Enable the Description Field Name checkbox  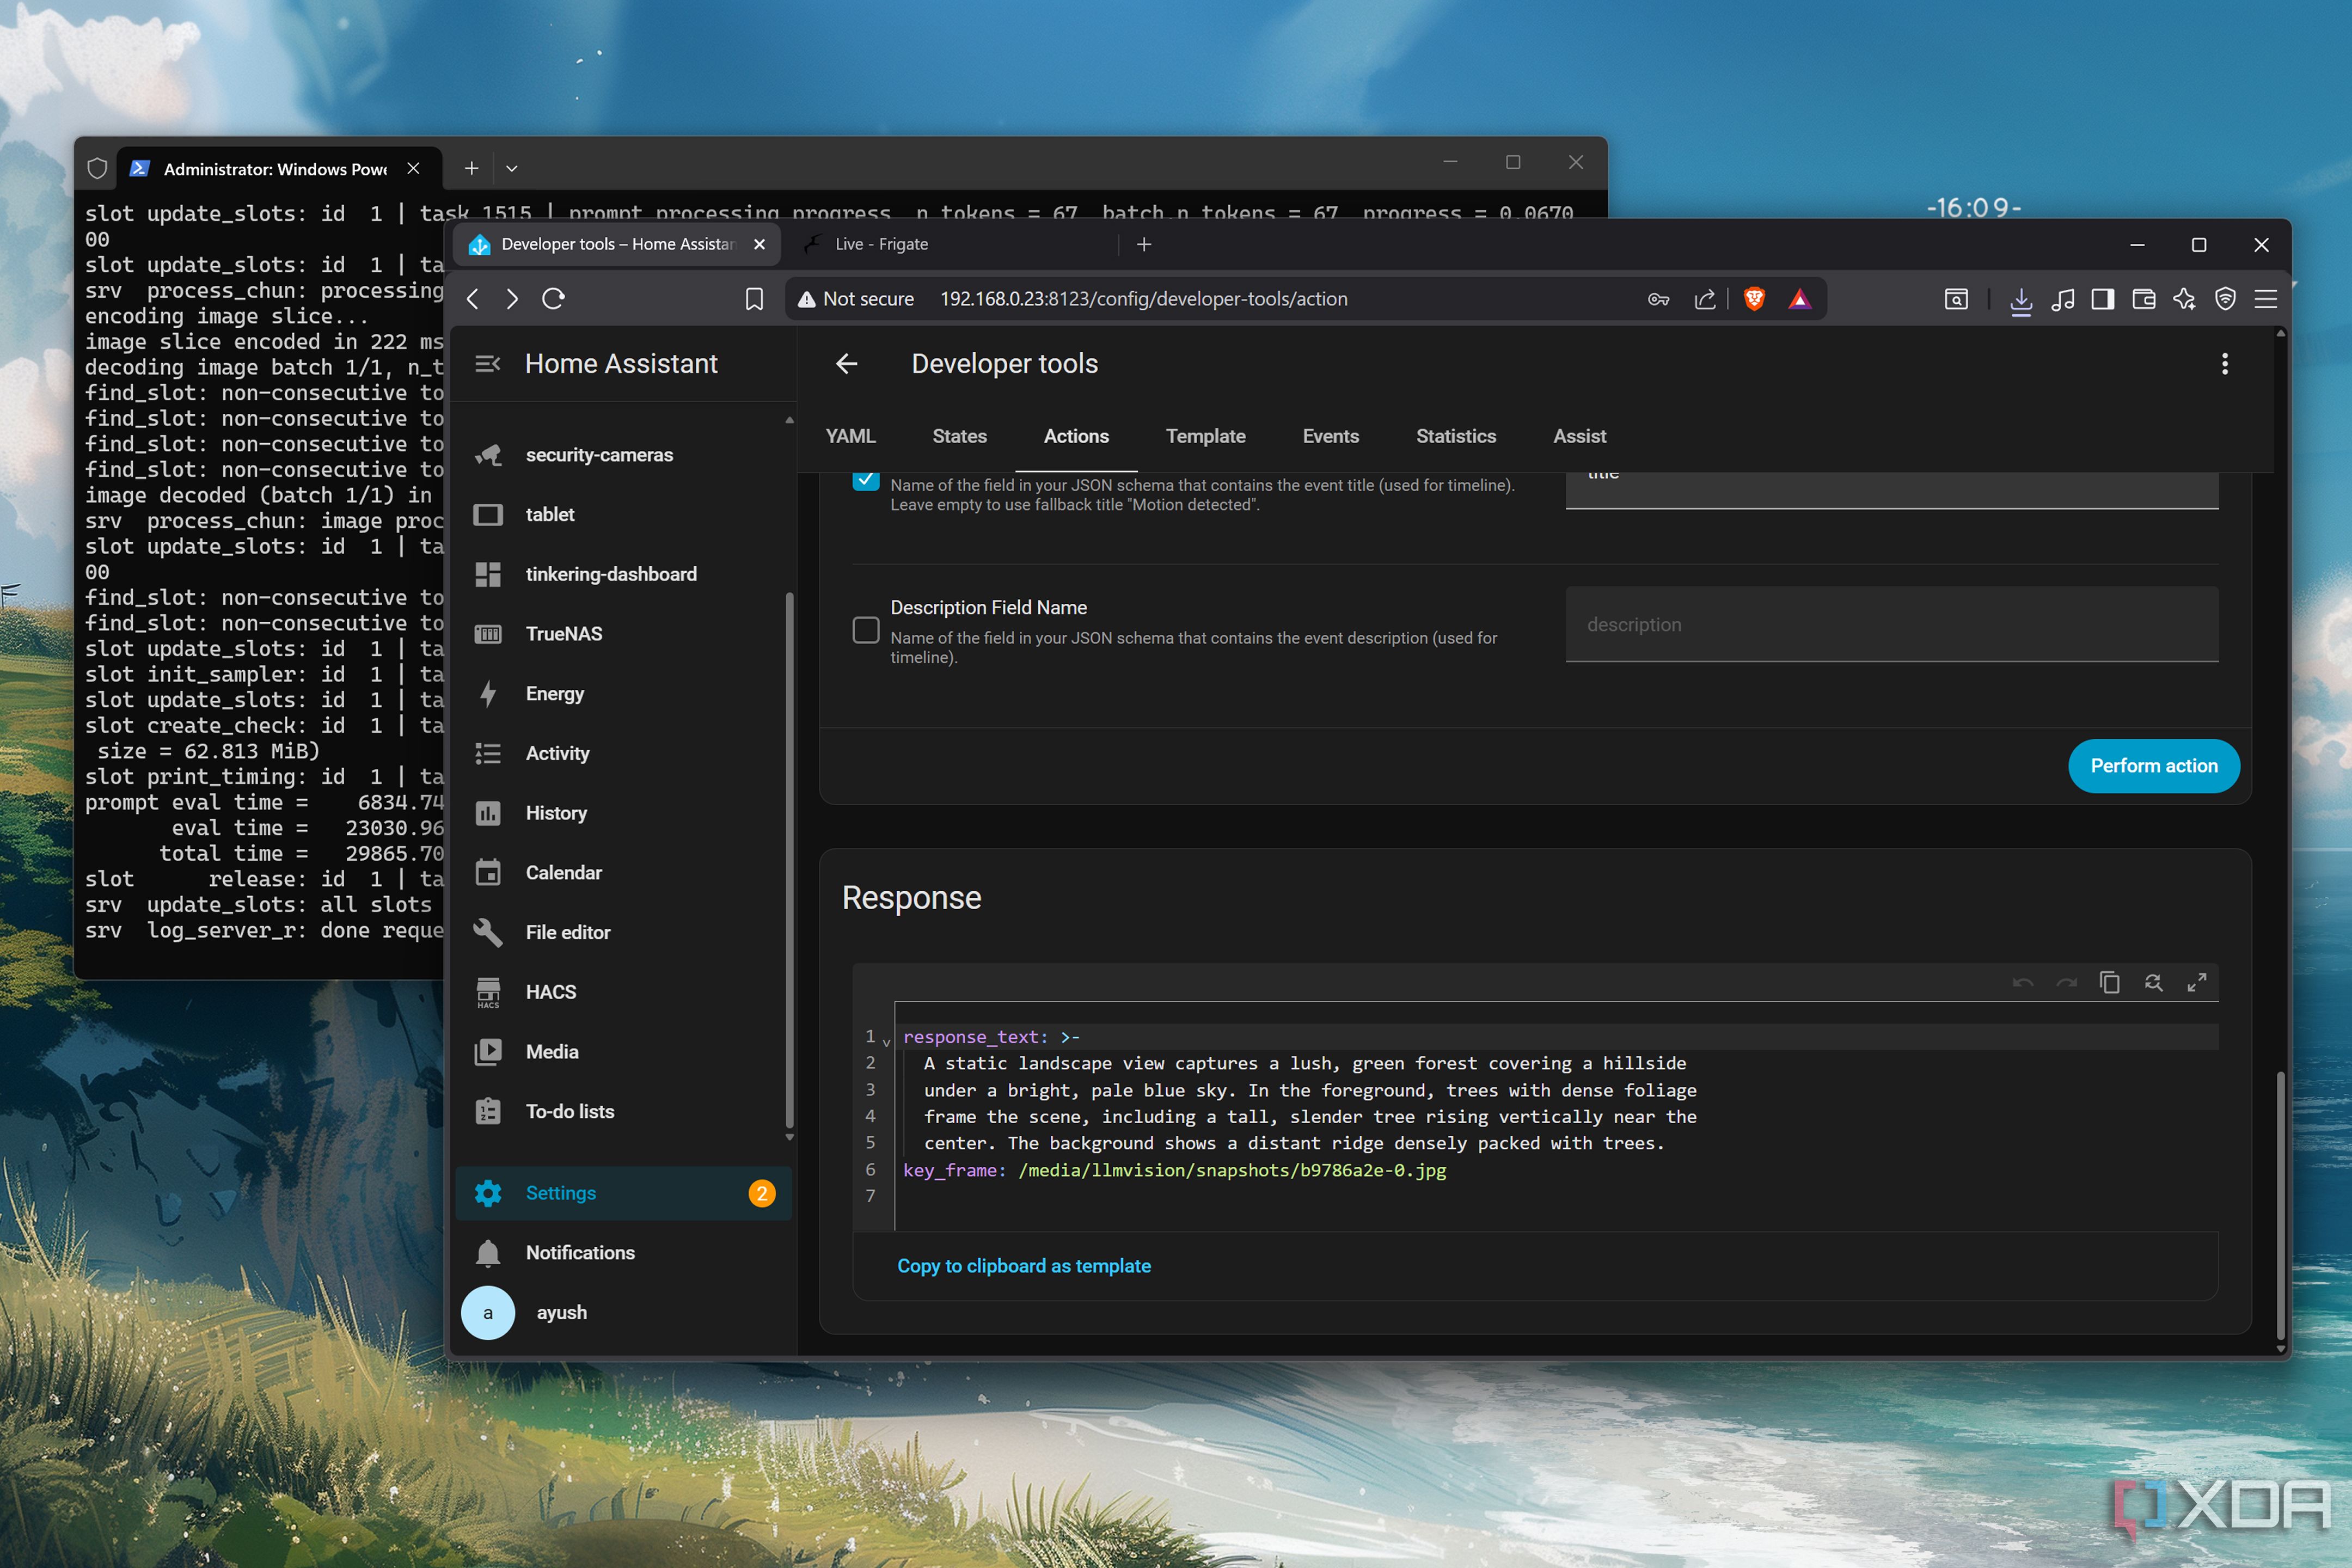(x=866, y=630)
